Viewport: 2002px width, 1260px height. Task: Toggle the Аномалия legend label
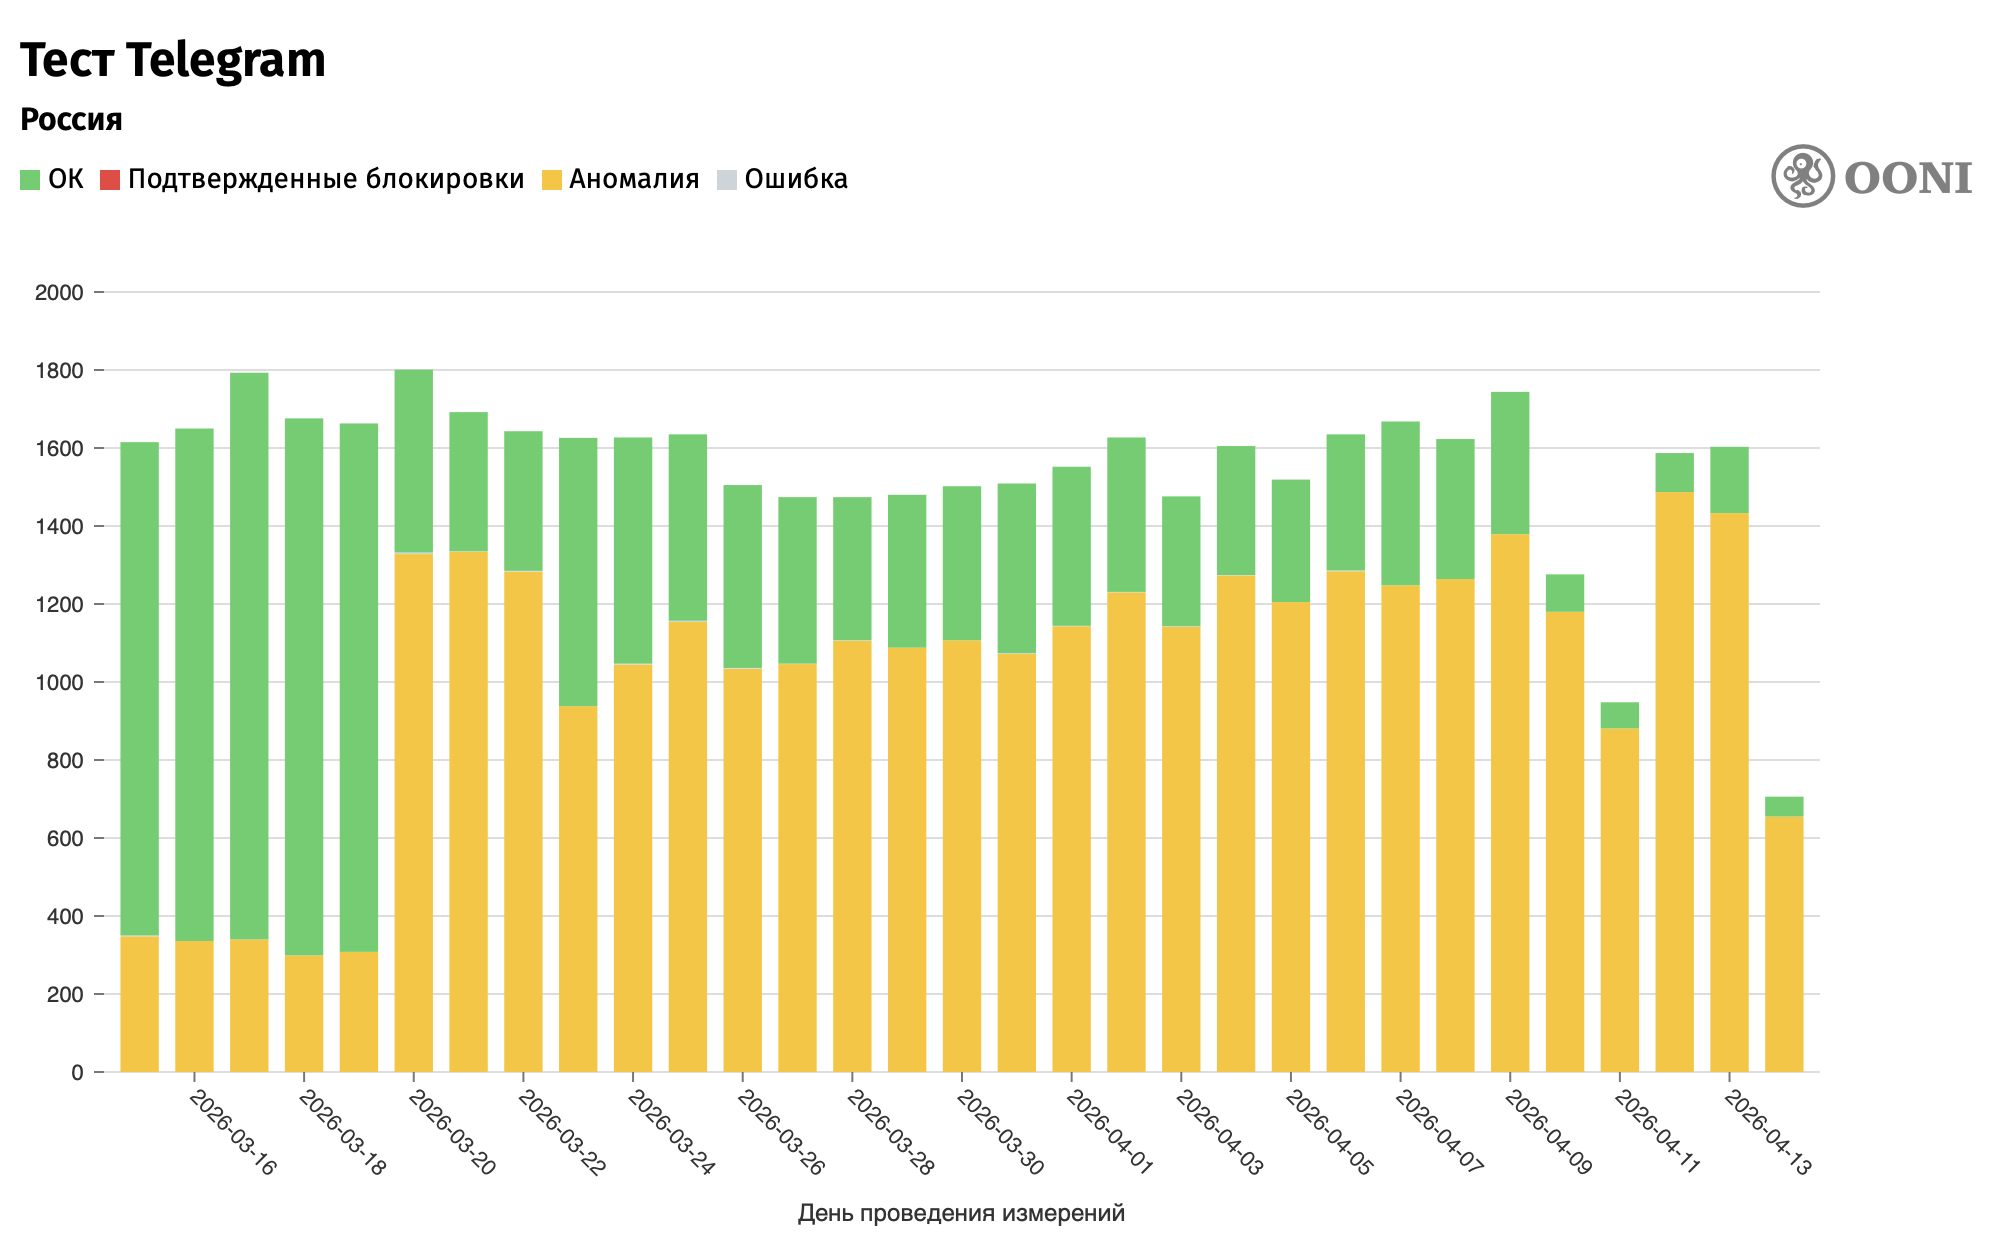[x=634, y=180]
